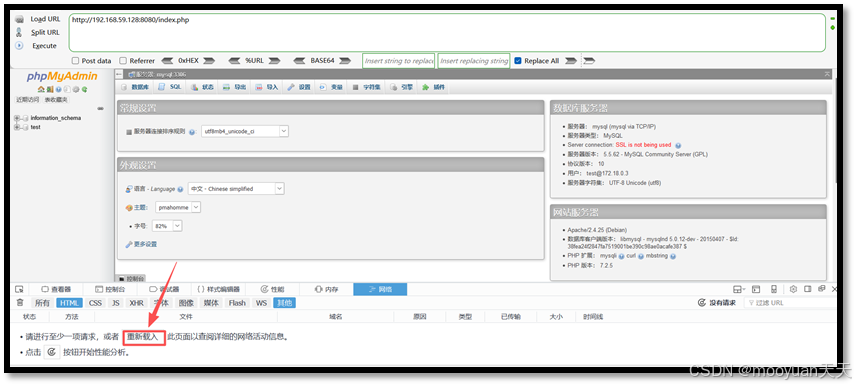Click the trash clear-requests icon
This screenshot has width=856, height=386.
(x=20, y=302)
